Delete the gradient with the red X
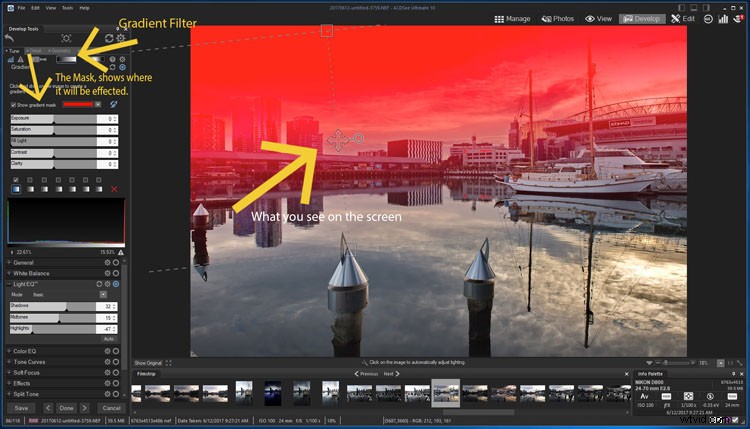This screenshot has height=429, width=750. [114, 189]
